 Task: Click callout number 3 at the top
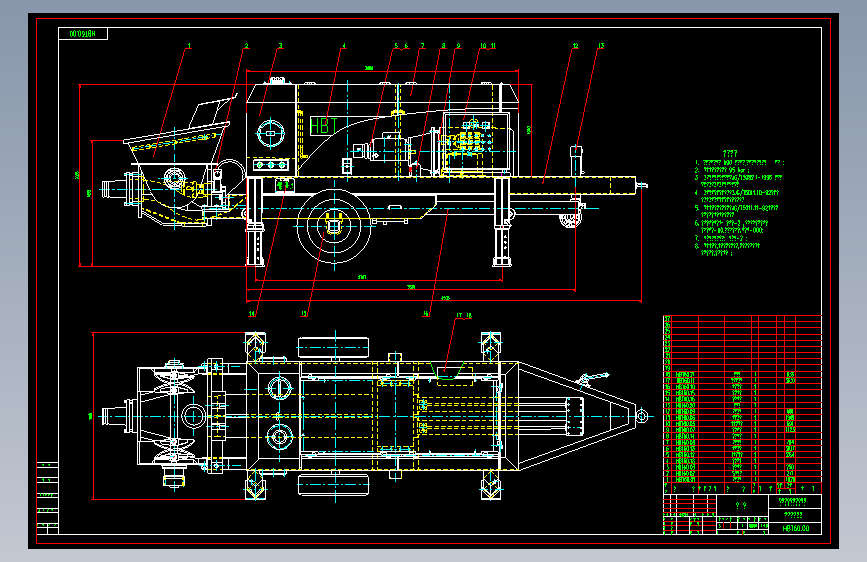280,46
